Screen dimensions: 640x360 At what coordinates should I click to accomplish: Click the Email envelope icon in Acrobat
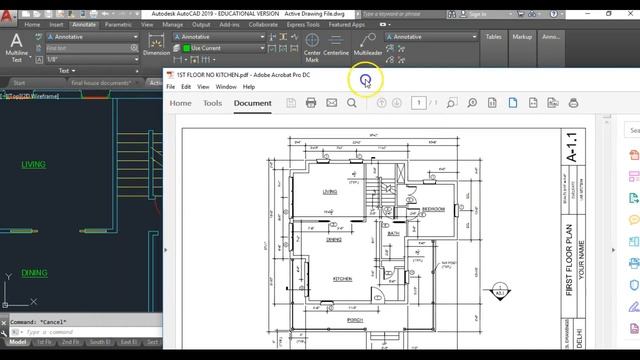coord(331,103)
